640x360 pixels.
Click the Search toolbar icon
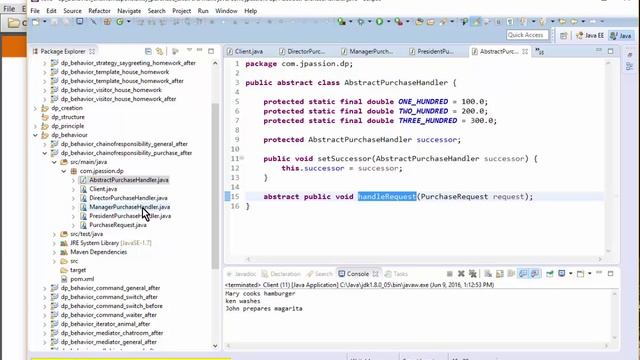click(443, 22)
